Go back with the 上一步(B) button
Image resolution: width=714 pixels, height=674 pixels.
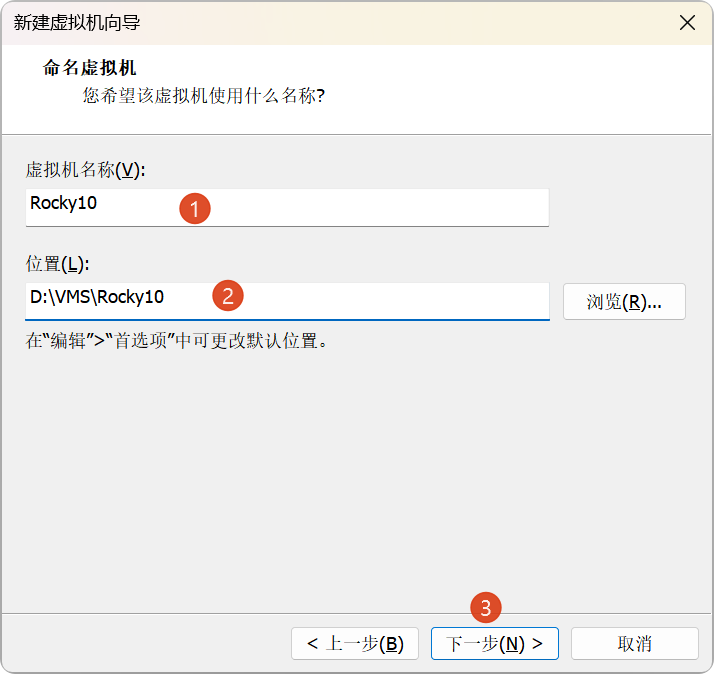click(355, 643)
